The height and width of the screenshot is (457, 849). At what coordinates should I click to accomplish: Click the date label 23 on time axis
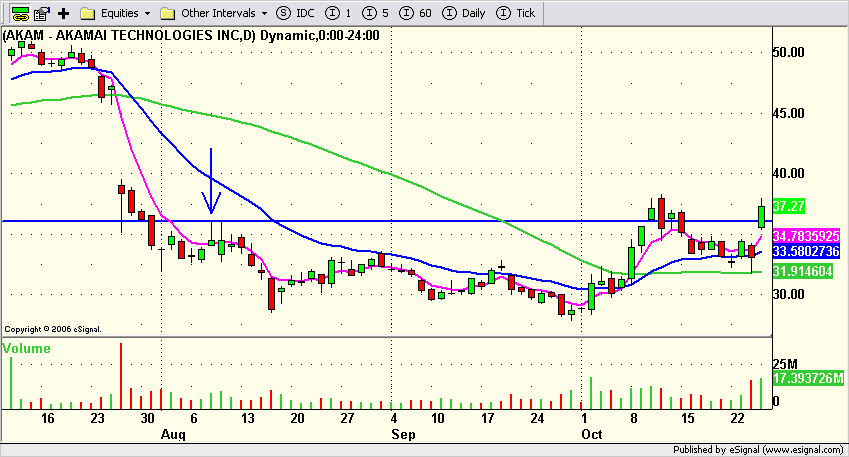point(97,418)
